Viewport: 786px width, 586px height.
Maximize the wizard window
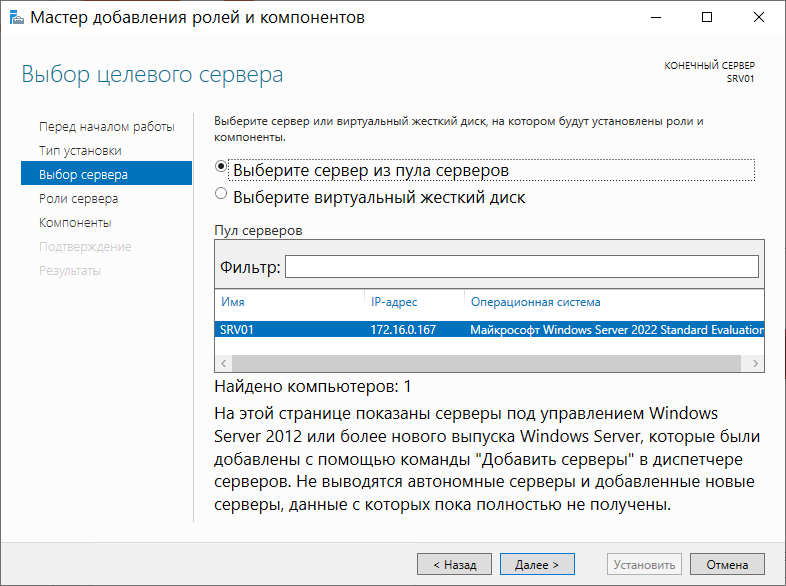[x=707, y=18]
